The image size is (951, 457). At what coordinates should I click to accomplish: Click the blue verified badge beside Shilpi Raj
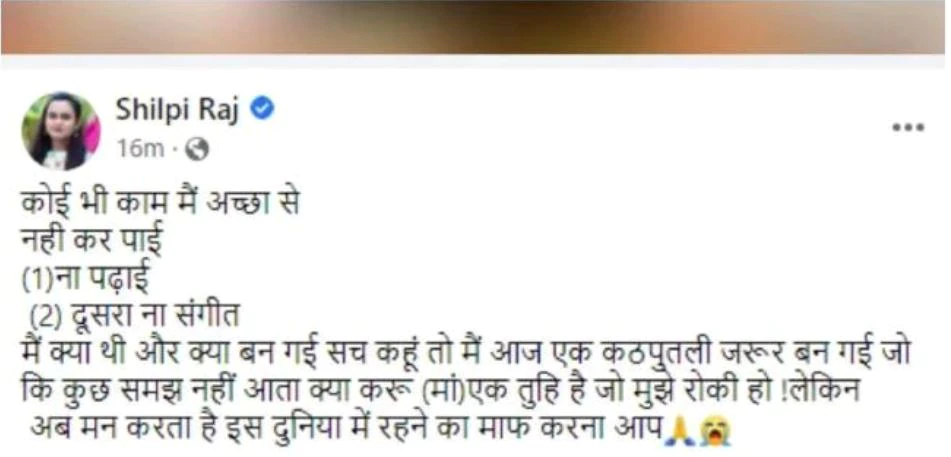(262, 110)
